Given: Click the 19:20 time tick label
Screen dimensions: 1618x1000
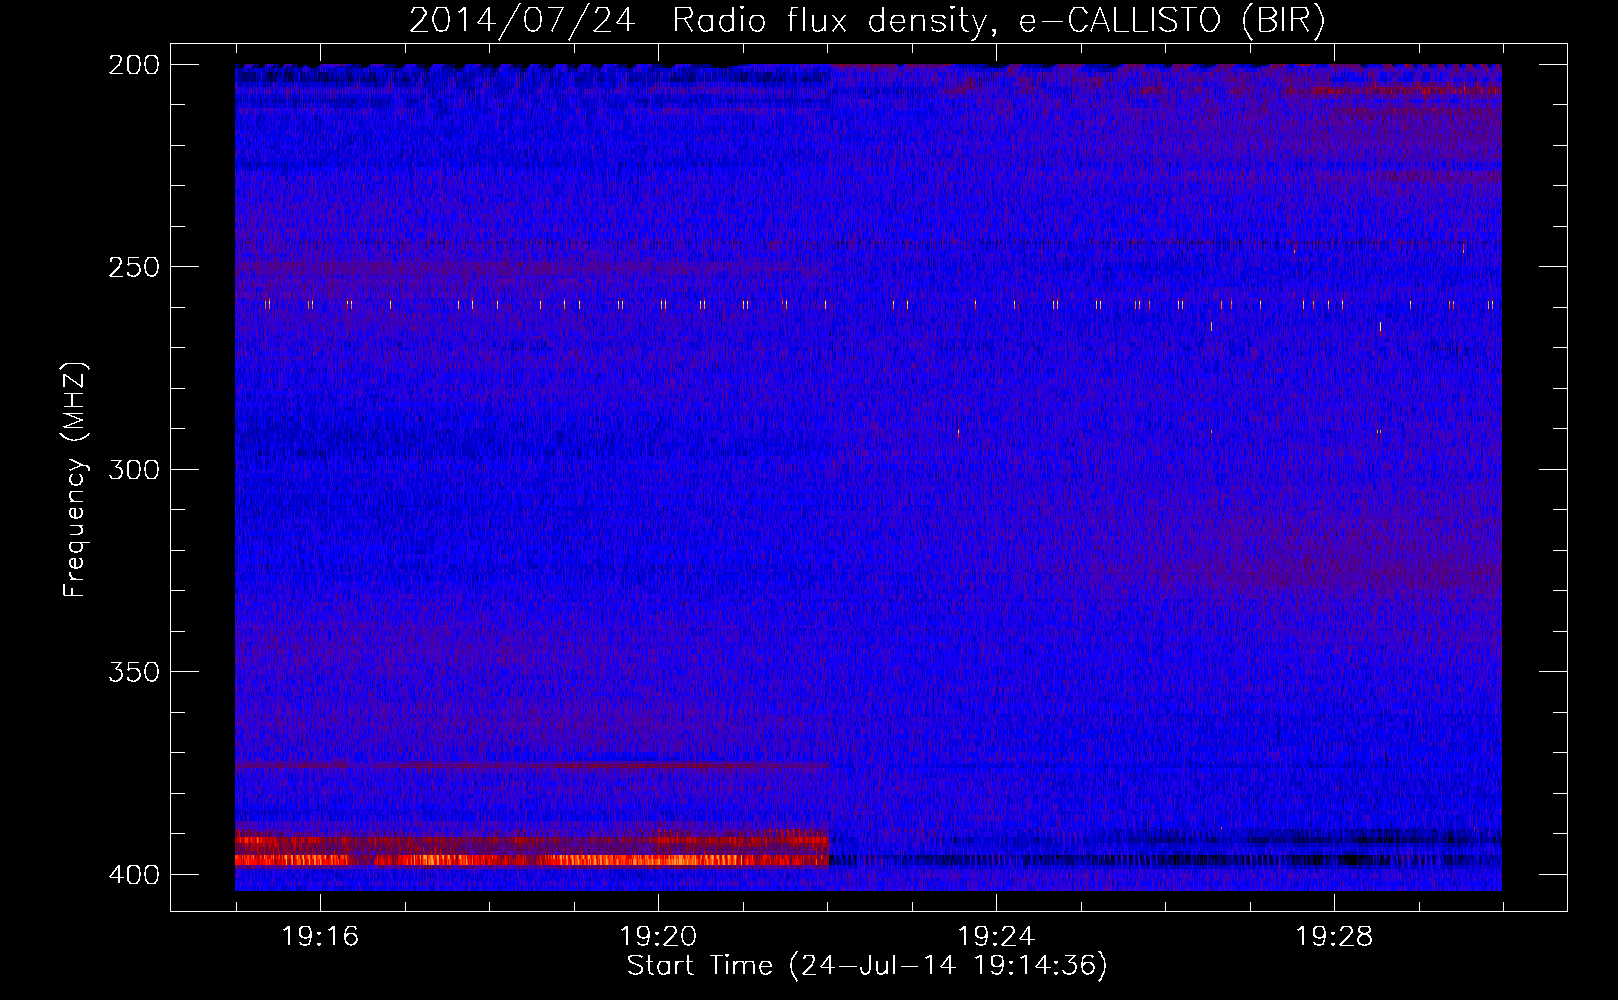Looking at the screenshot, I should click(658, 937).
